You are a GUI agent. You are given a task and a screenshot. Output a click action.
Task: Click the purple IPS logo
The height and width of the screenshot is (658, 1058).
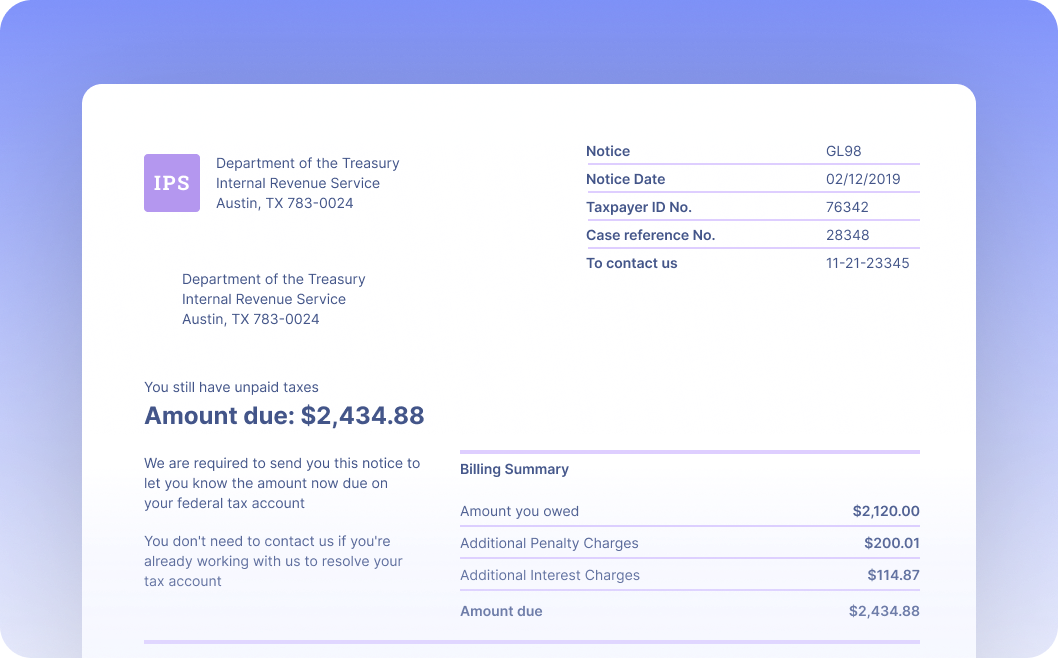point(171,183)
